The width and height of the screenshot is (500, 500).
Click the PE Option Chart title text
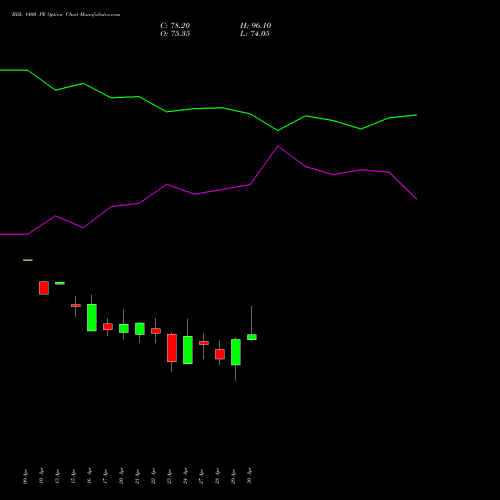(66, 15)
